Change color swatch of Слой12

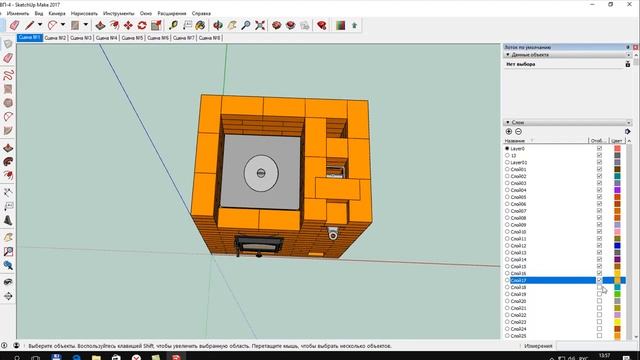(617, 246)
